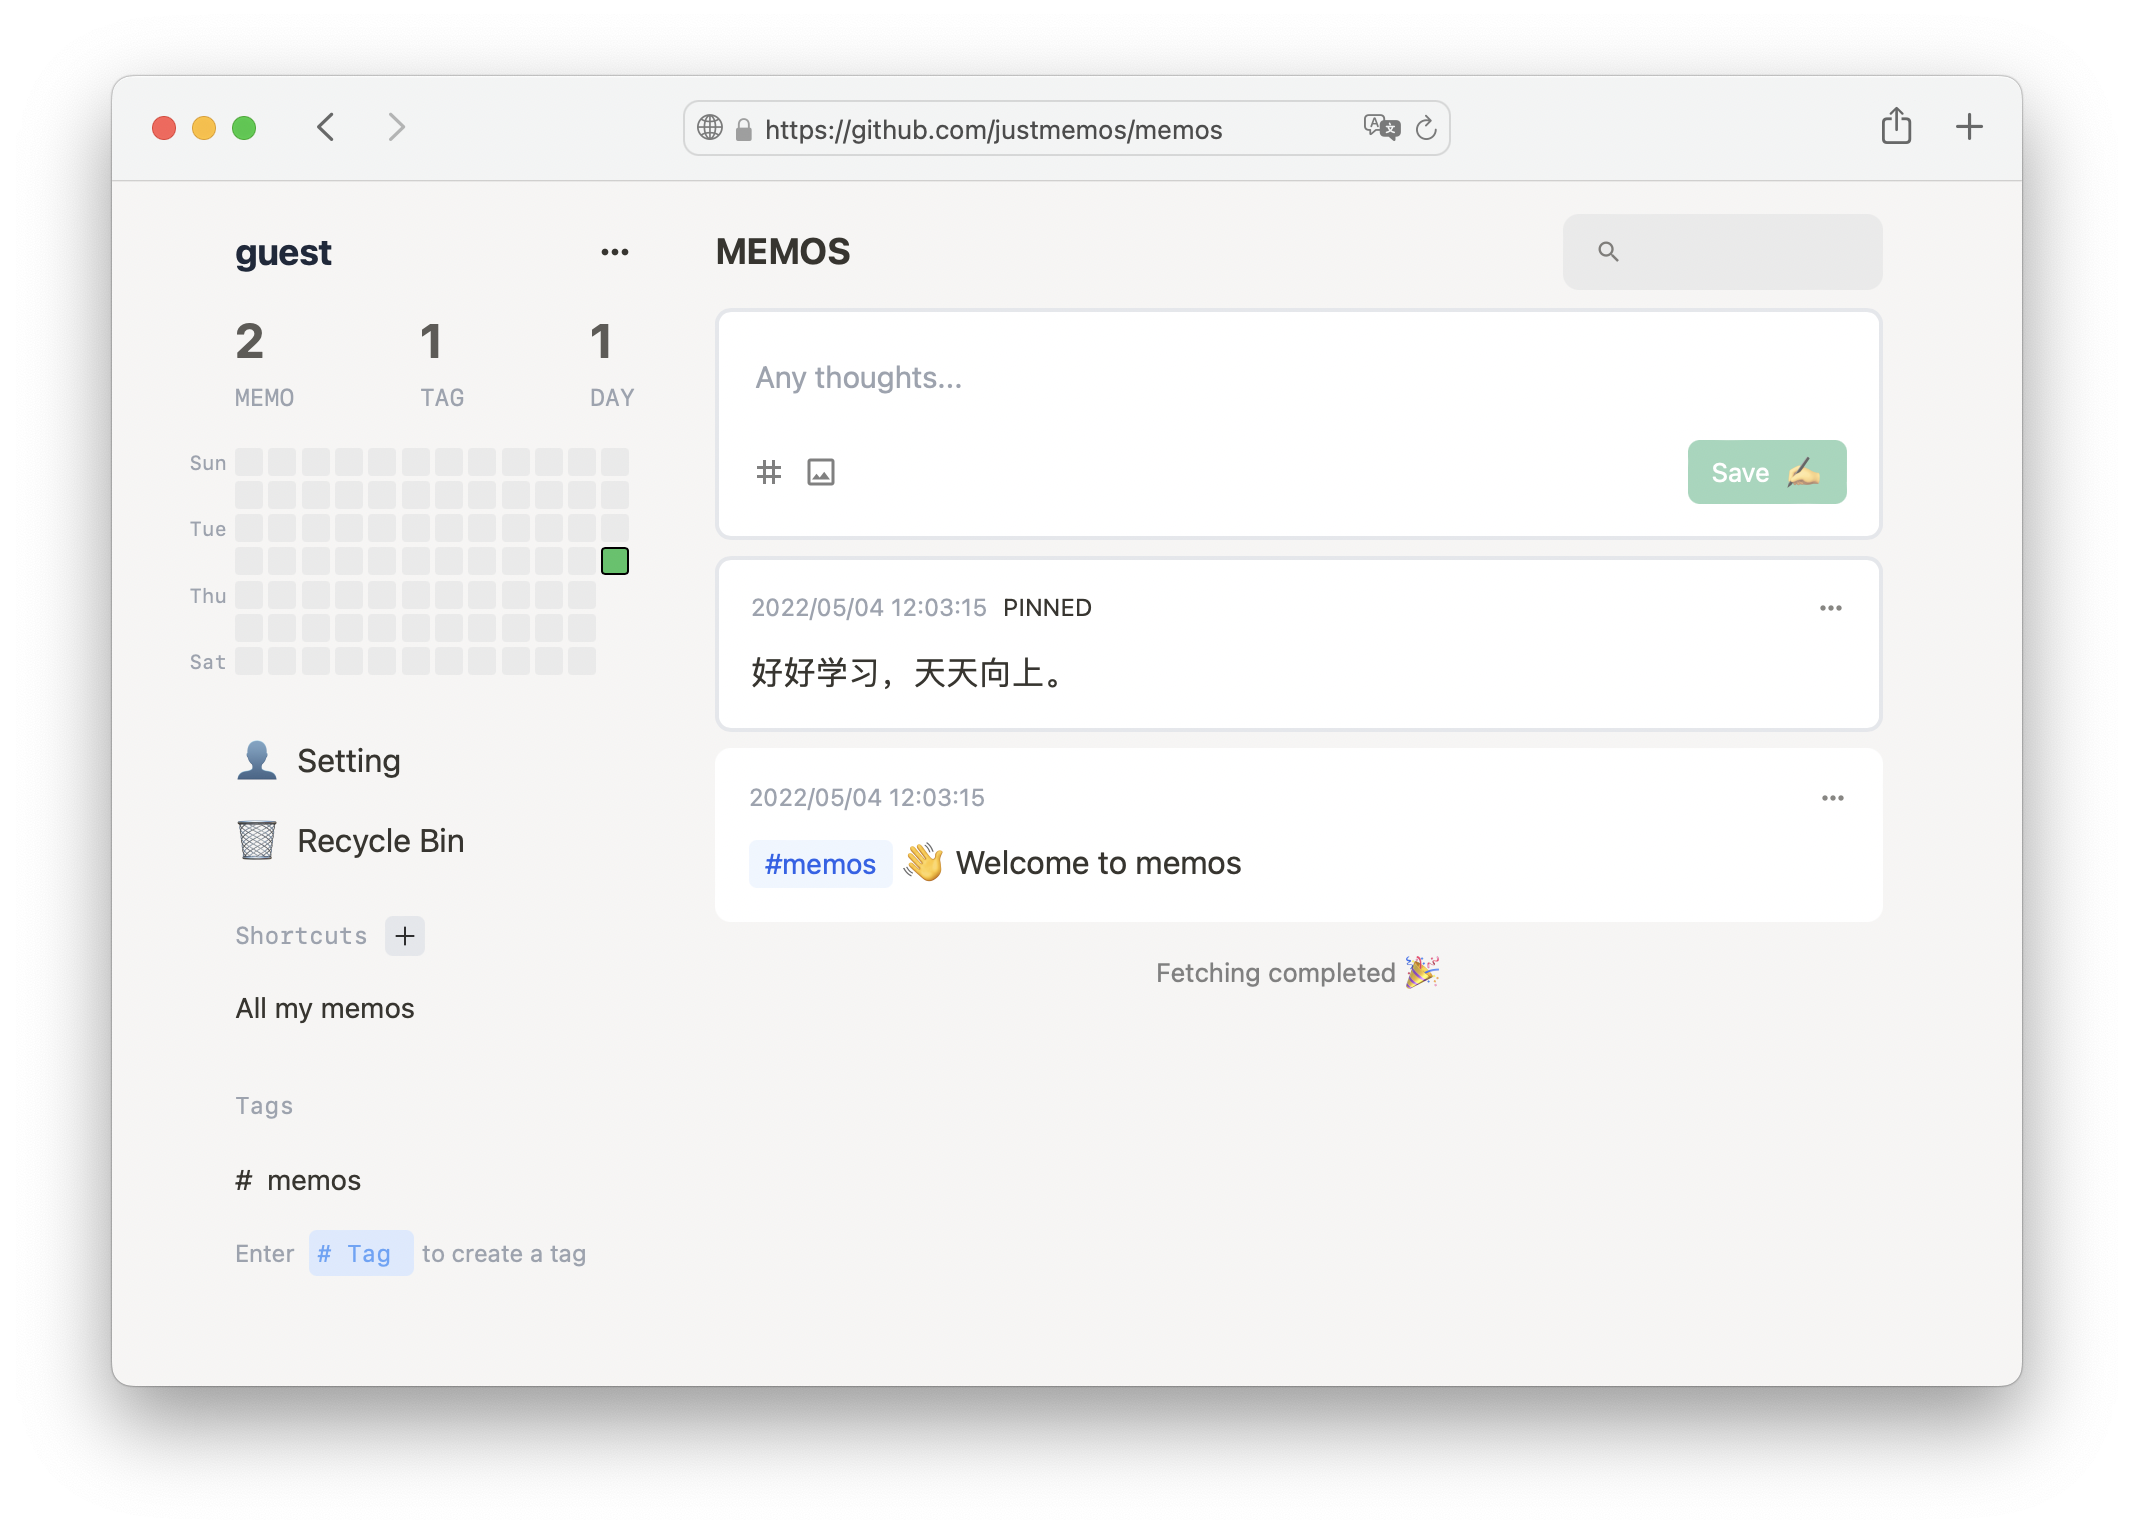Open a new browser tab

[x=1968, y=126]
